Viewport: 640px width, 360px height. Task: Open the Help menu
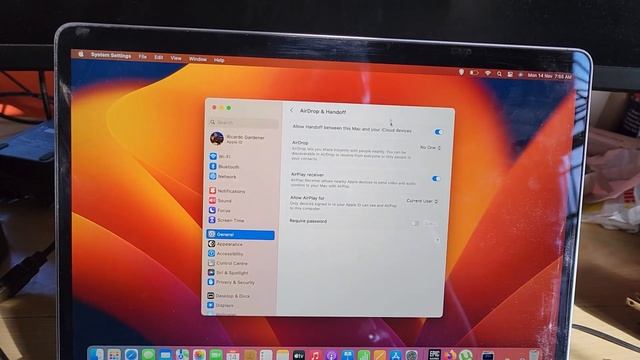219,60
